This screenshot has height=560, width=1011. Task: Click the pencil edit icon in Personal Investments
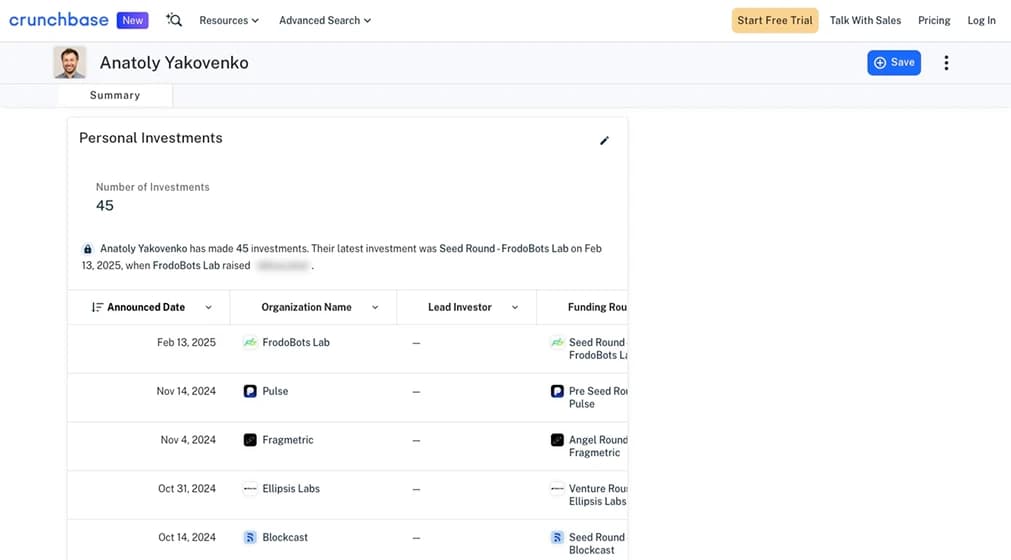pos(604,141)
